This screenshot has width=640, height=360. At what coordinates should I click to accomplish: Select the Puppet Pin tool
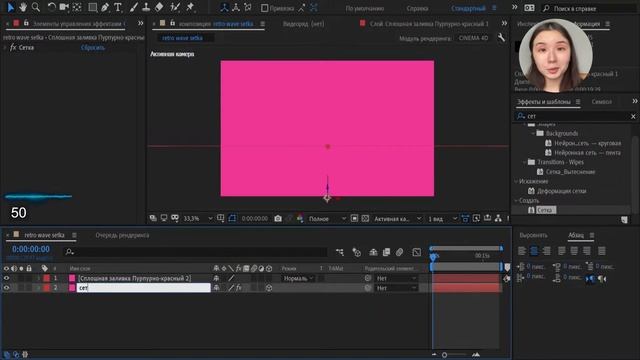[x=190, y=7]
